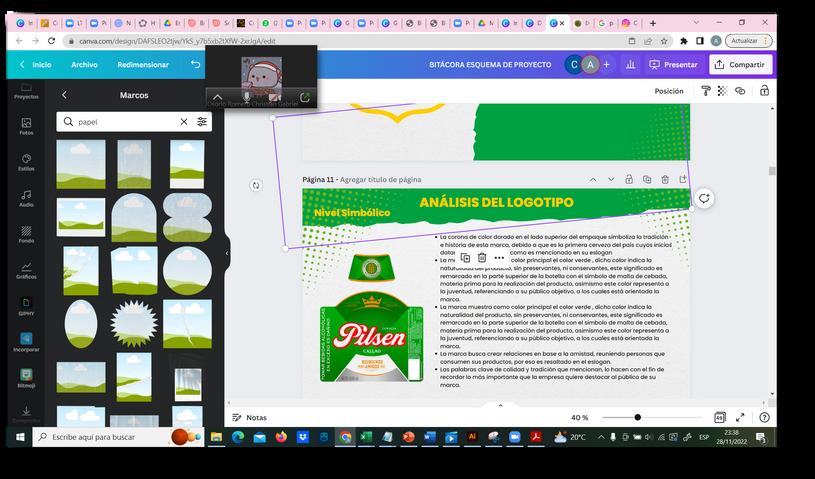The image size is (815, 479).
Task: Open the Archivo menu
Action: [x=84, y=64]
